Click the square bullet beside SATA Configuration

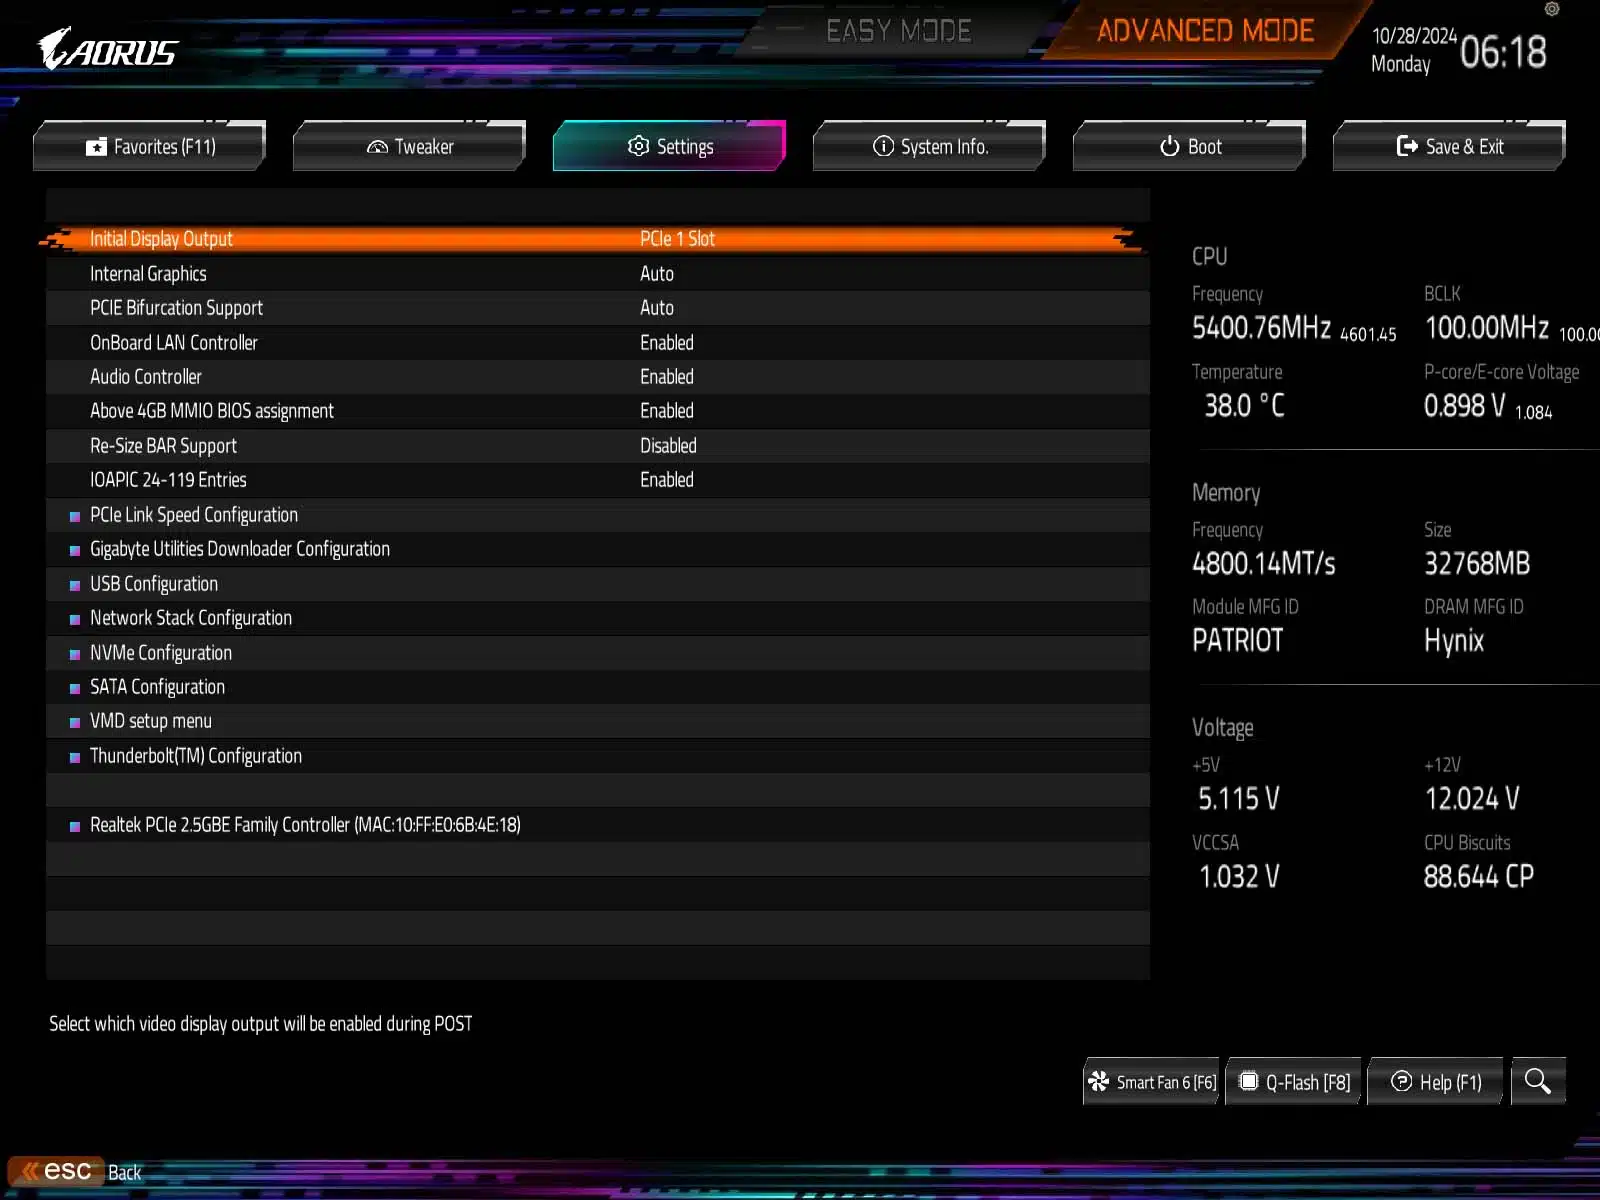coord(75,688)
